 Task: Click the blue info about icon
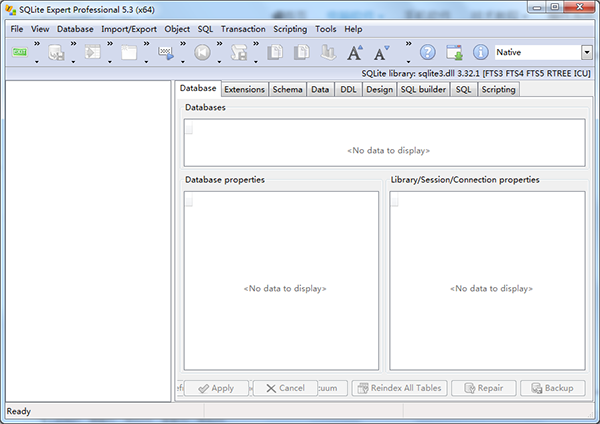(480, 52)
